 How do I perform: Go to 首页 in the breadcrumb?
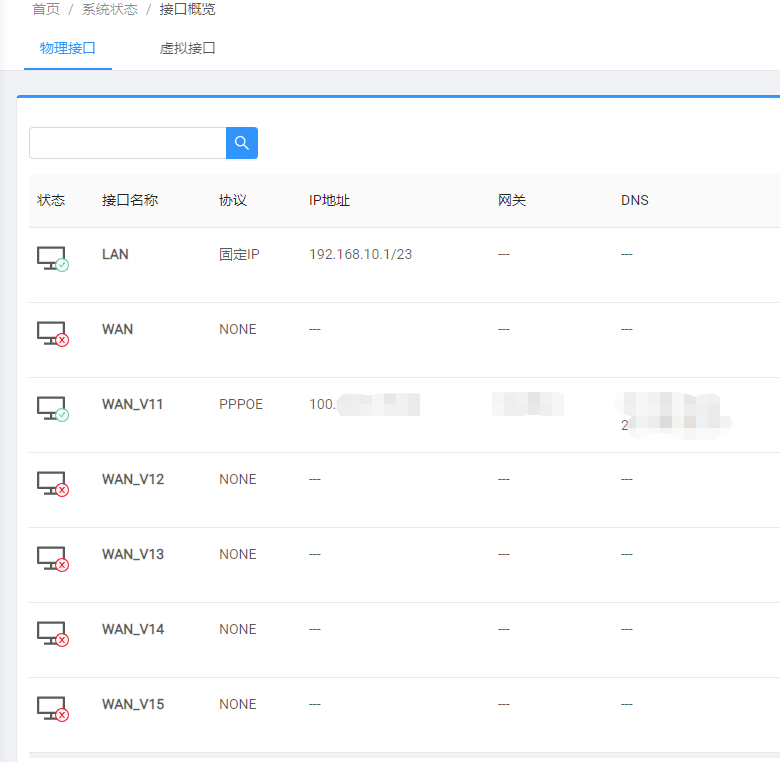45,9
